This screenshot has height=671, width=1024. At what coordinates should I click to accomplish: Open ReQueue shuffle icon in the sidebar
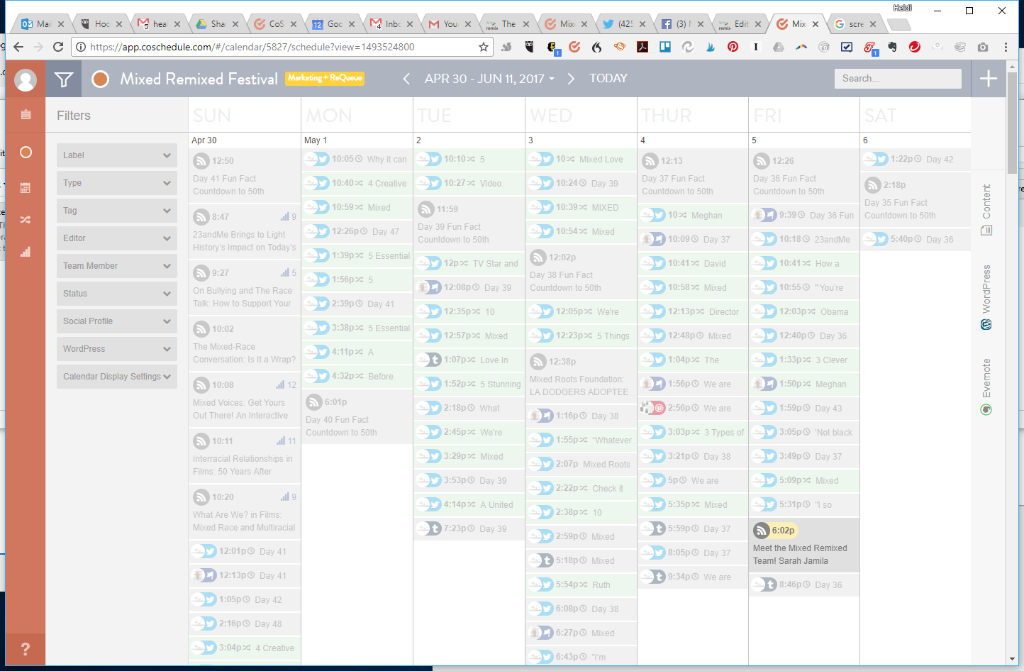tap(25, 220)
